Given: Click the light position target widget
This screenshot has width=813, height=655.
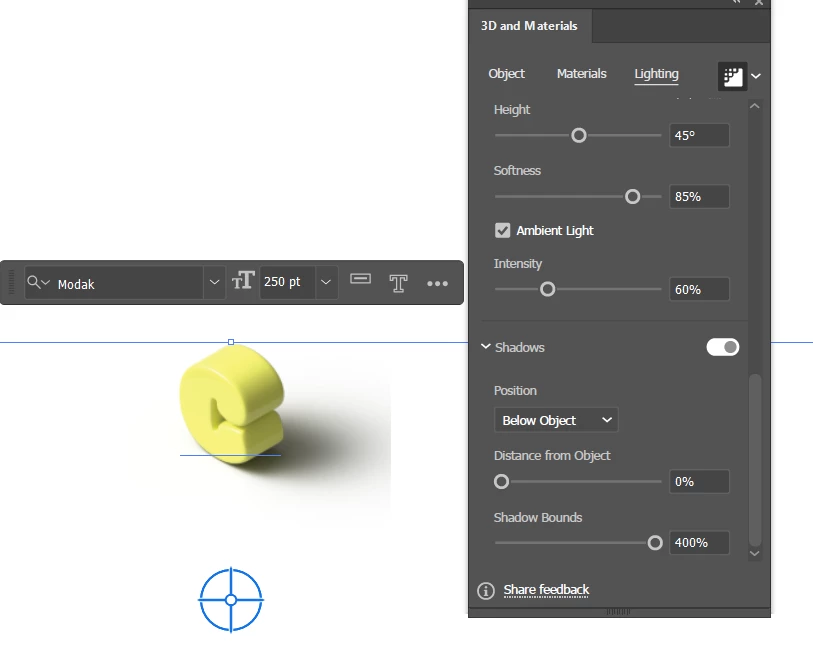Looking at the screenshot, I should point(231,600).
